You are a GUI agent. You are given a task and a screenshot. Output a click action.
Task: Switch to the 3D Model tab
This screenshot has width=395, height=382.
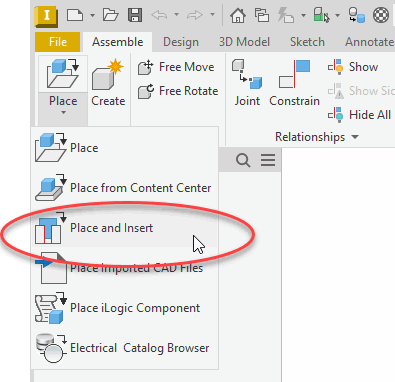[x=244, y=42]
